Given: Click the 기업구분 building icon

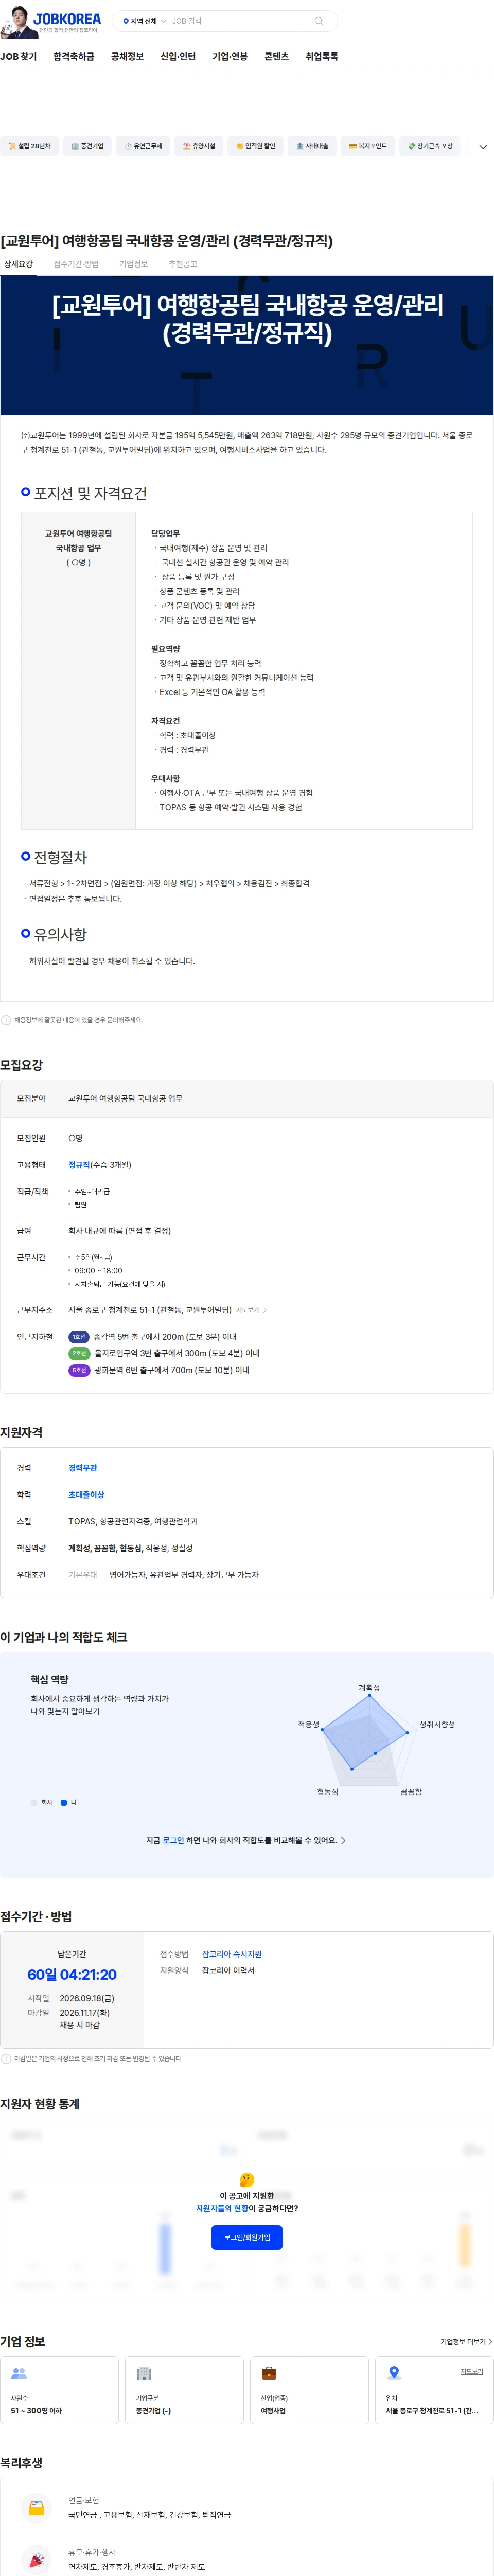Looking at the screenshot, I should coord(144,2373).
